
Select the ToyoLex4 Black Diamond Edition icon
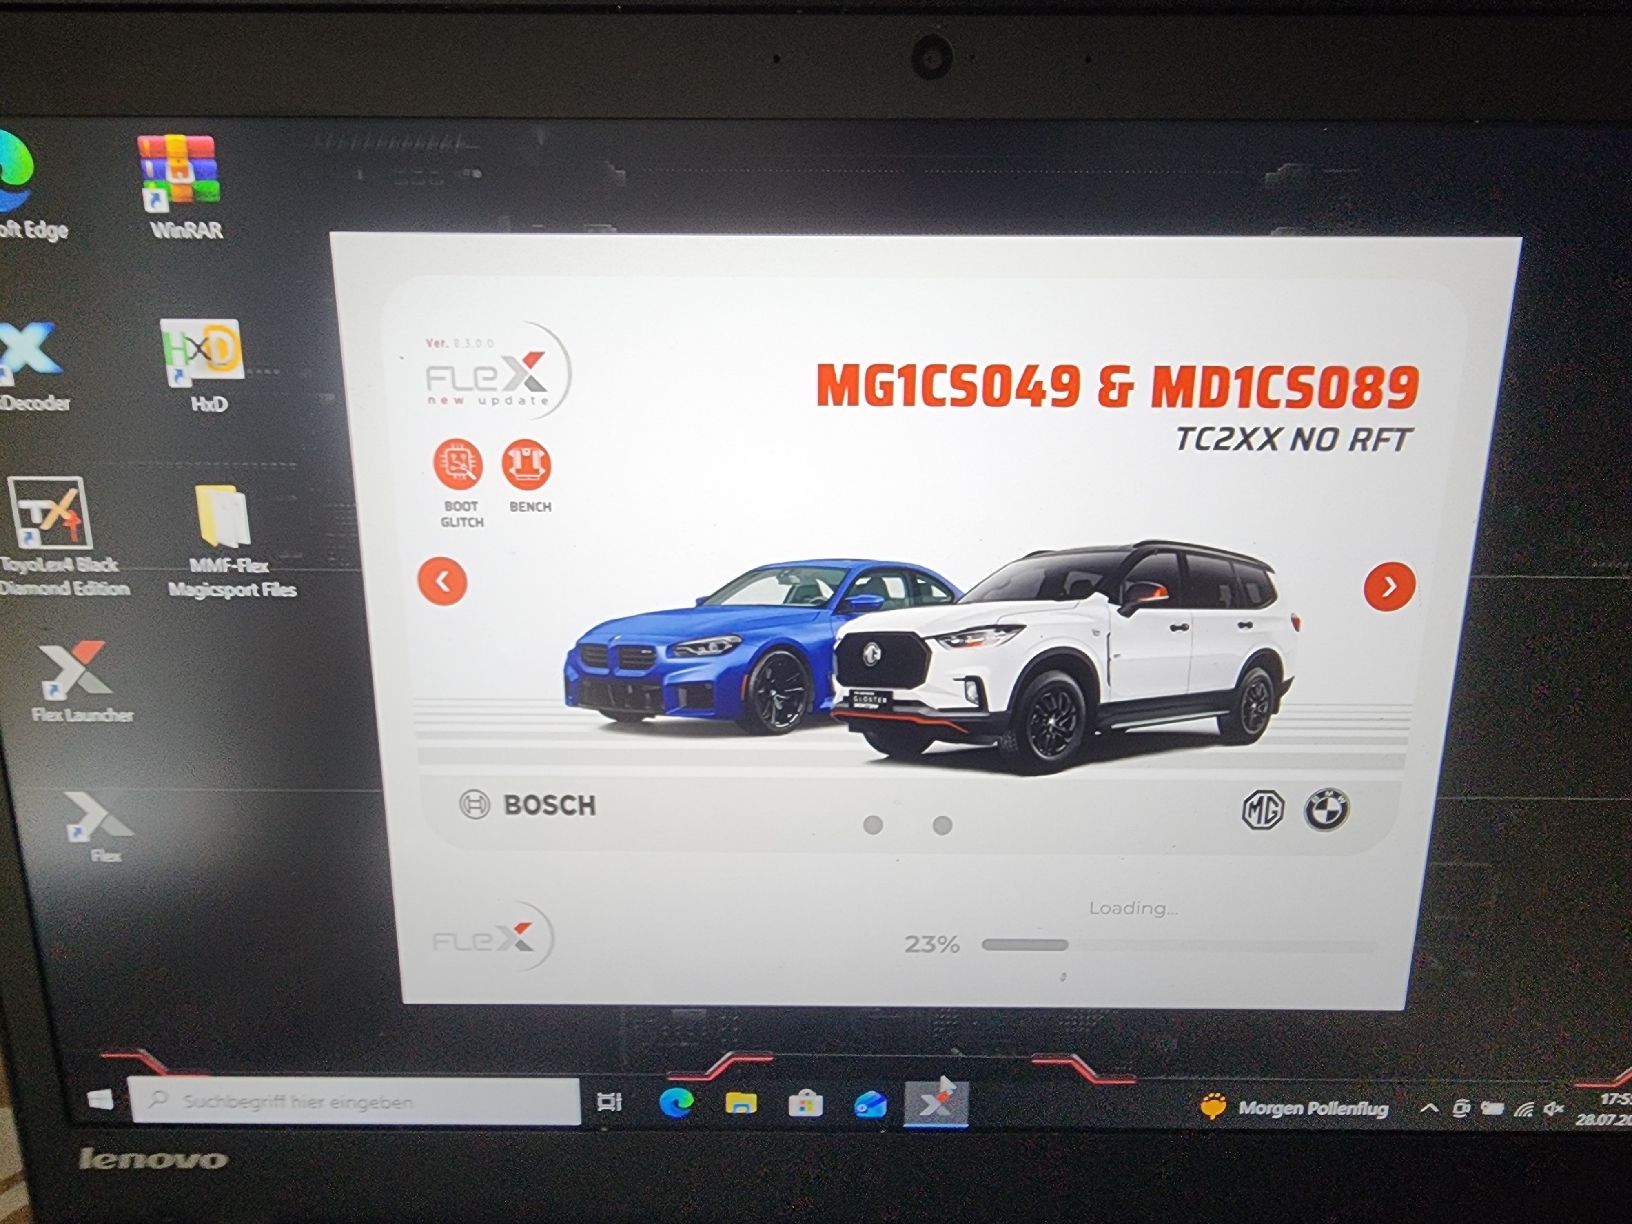[58, 537]
